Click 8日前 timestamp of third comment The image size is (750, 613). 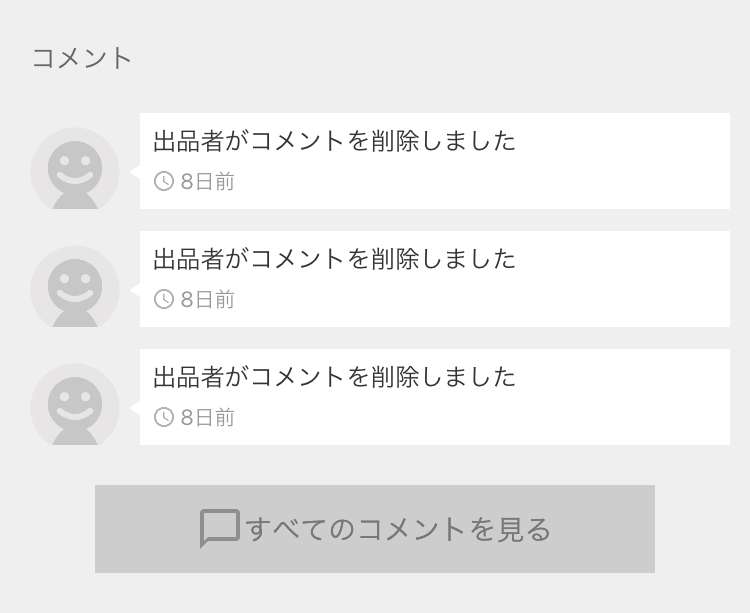208,417
